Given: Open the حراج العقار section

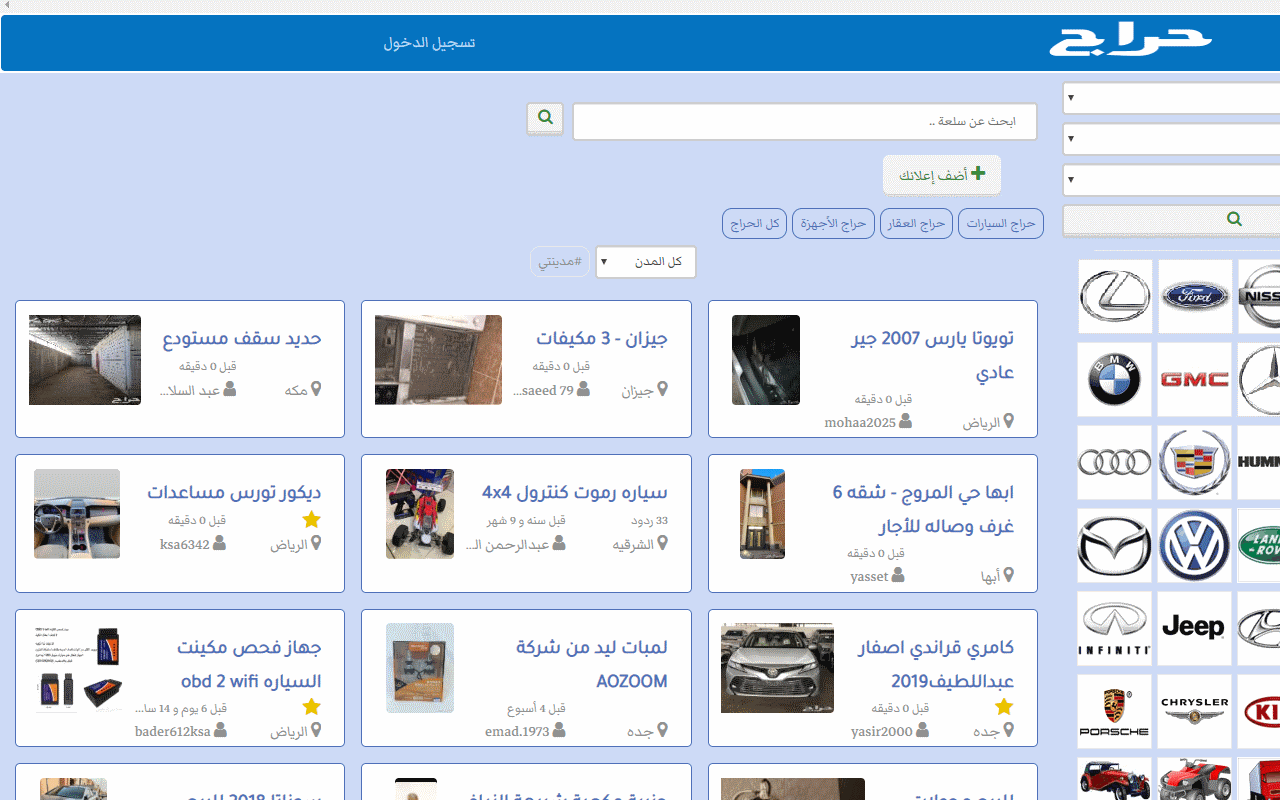Looking at the screenshot, I should [916, 223].
